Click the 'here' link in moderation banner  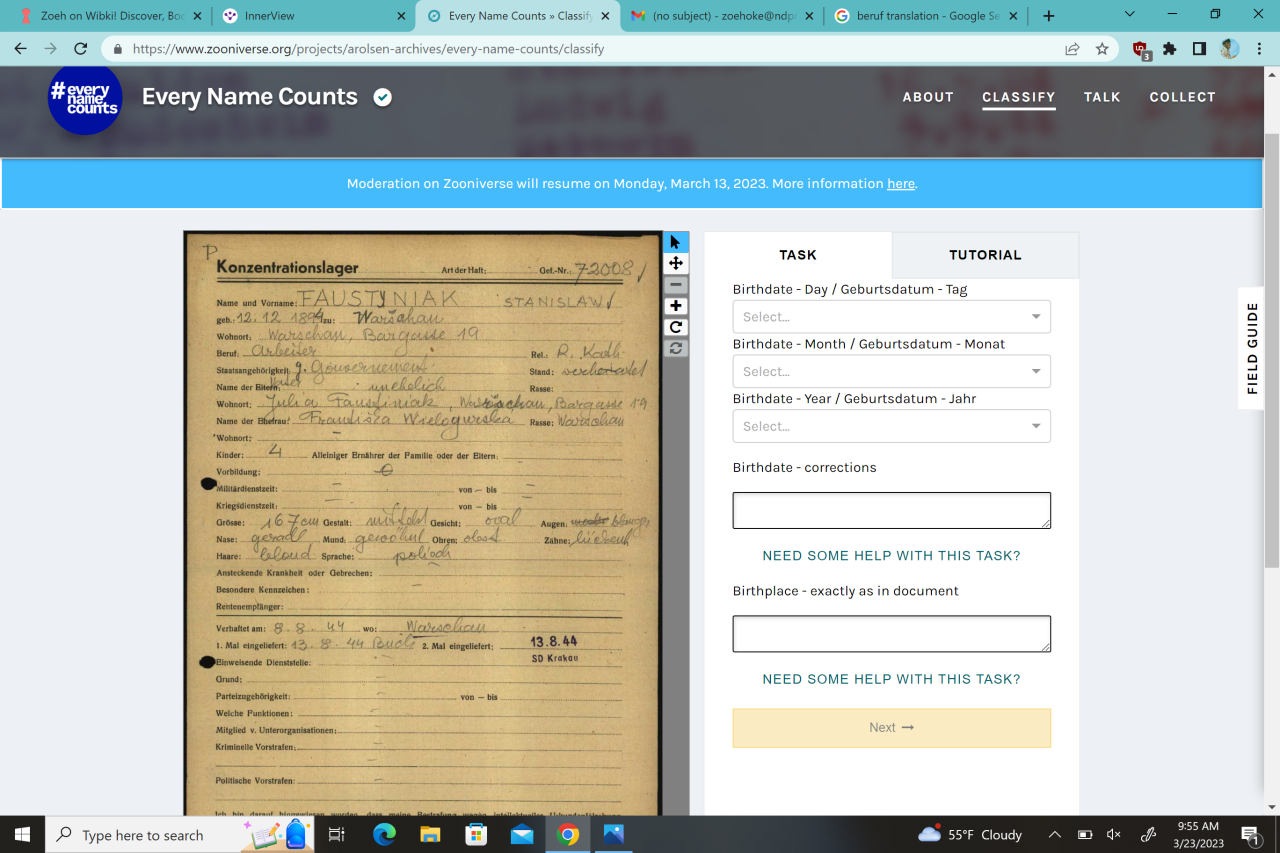(x=900, y=184)
